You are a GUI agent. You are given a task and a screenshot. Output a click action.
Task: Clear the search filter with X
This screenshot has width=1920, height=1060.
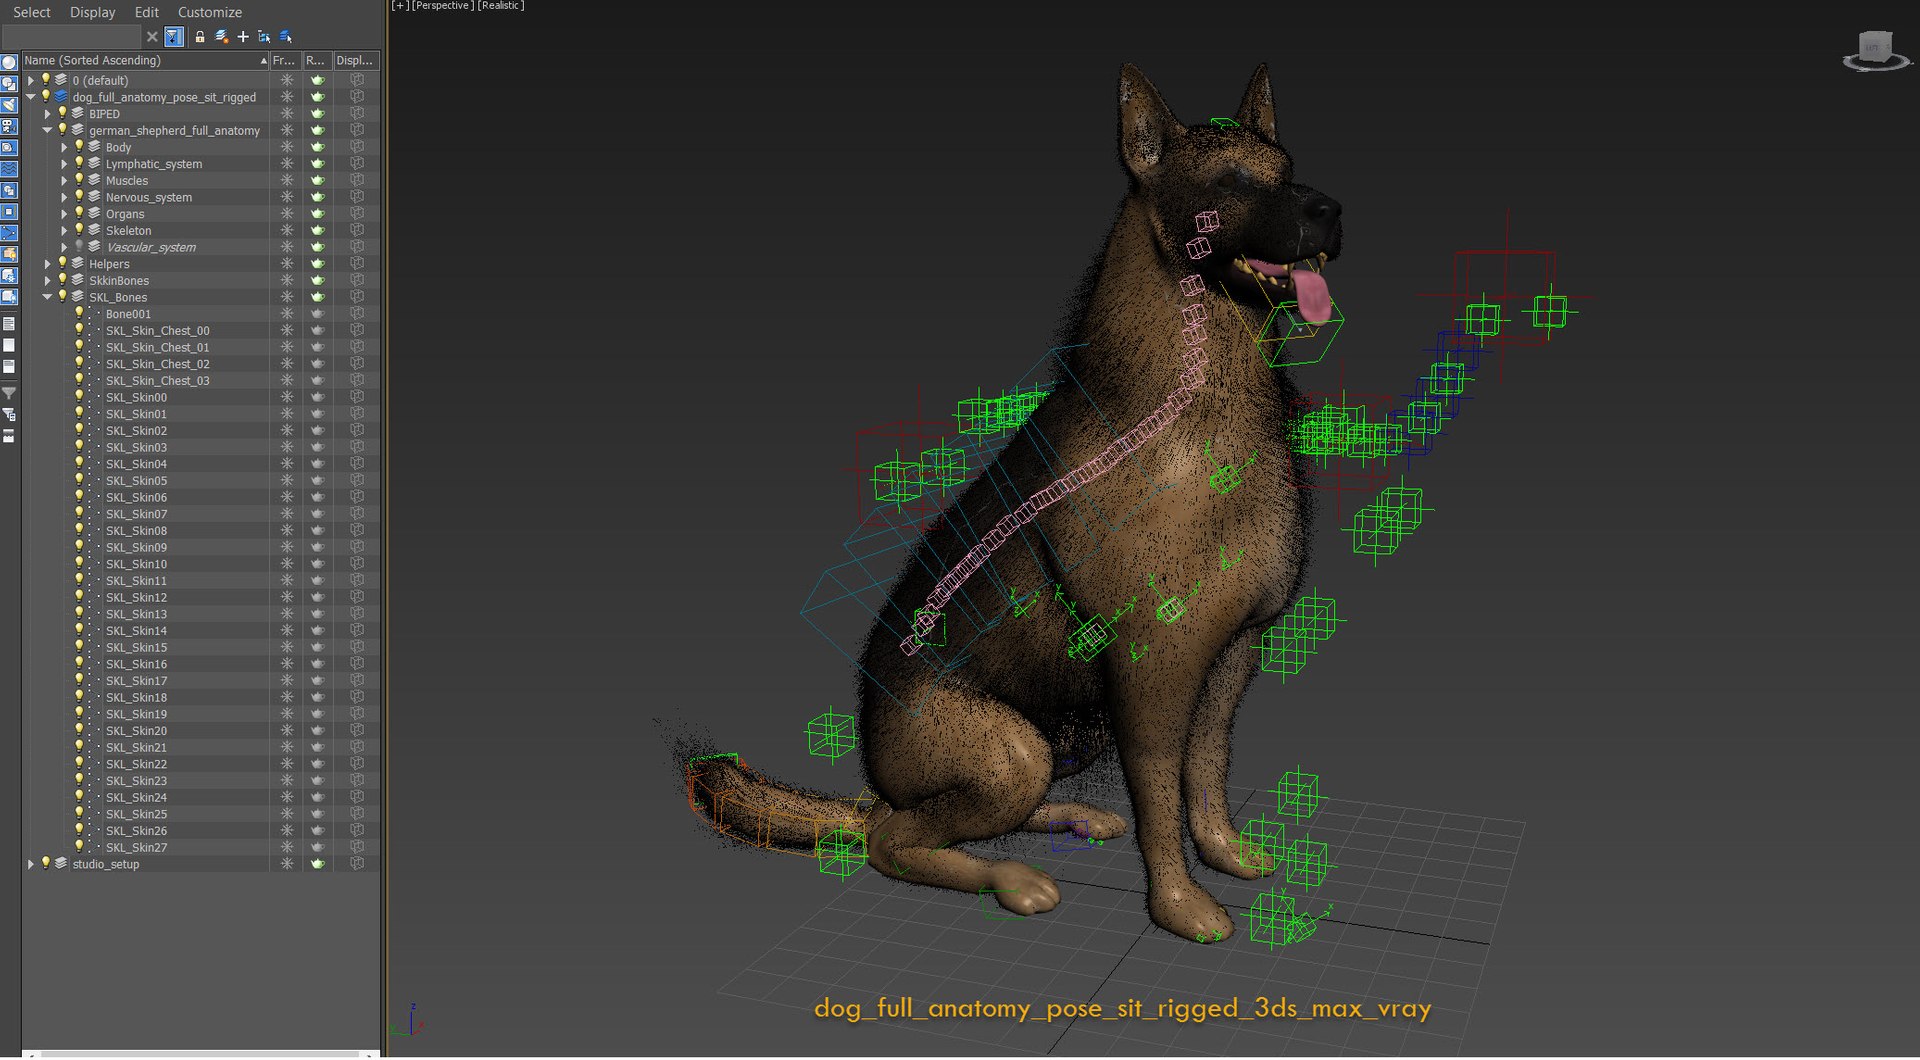tap(152, 37)
